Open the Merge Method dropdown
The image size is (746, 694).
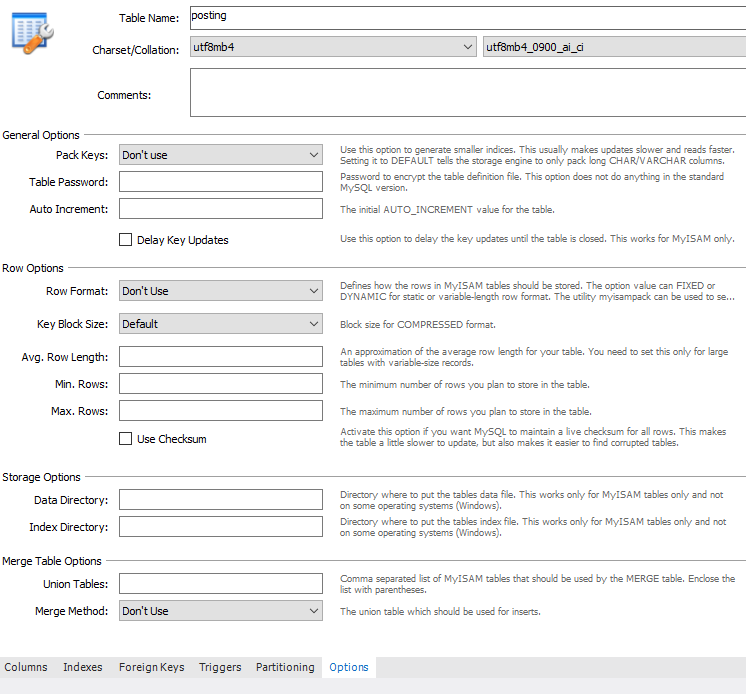click(x=221, y=611)
